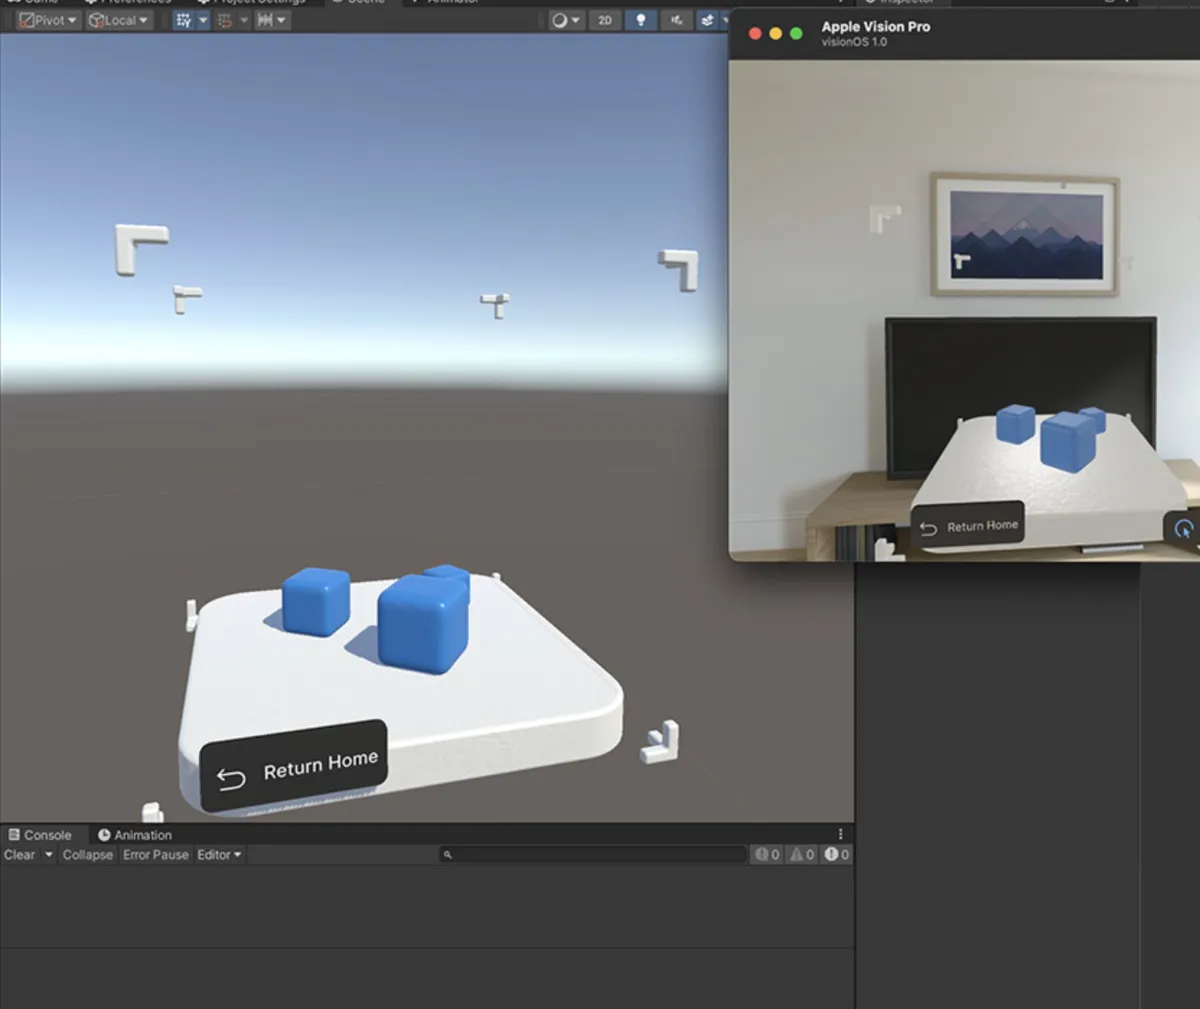The width and height of the screenshot is (1200, 1009).
Task: Toggle scene lighting with the bulb icon
Action: (641, 19)
